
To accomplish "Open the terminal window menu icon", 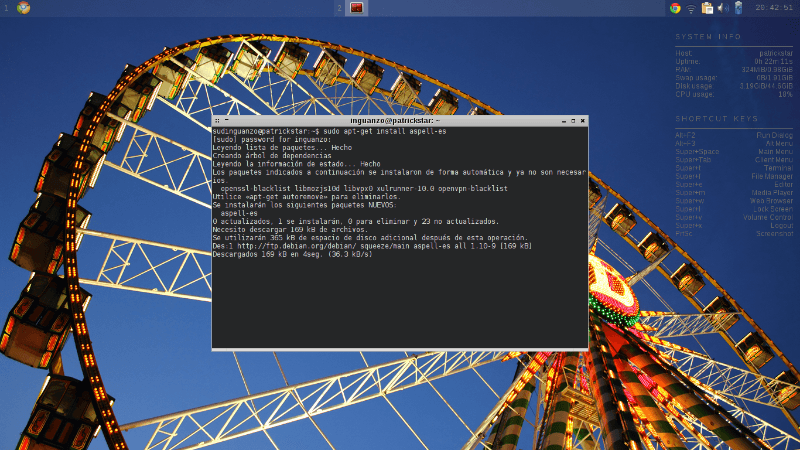I will 217,121.
